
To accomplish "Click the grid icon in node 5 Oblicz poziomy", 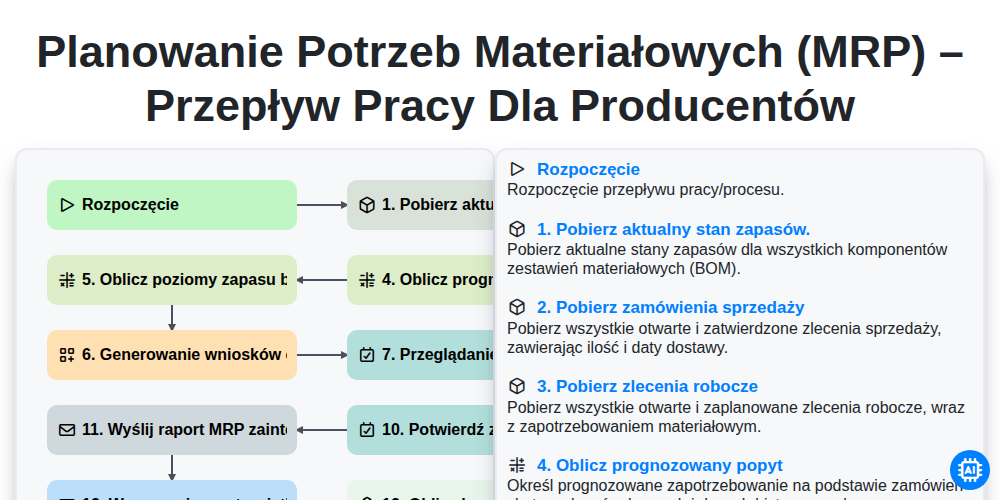I will [67, 280].
